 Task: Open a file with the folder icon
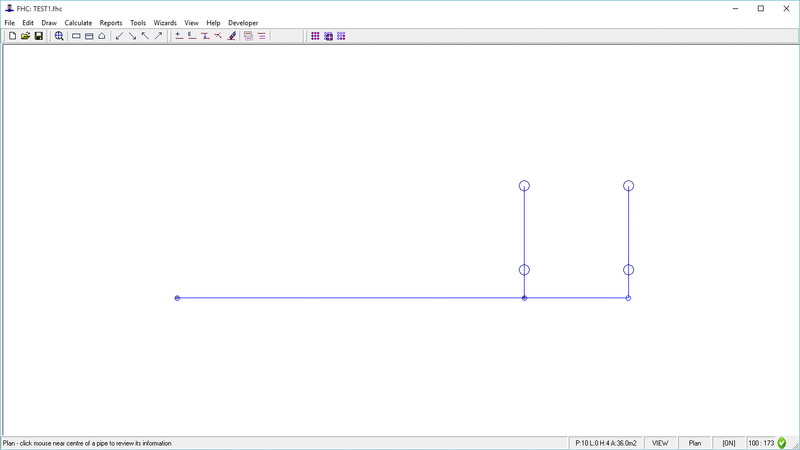point(25,36)
